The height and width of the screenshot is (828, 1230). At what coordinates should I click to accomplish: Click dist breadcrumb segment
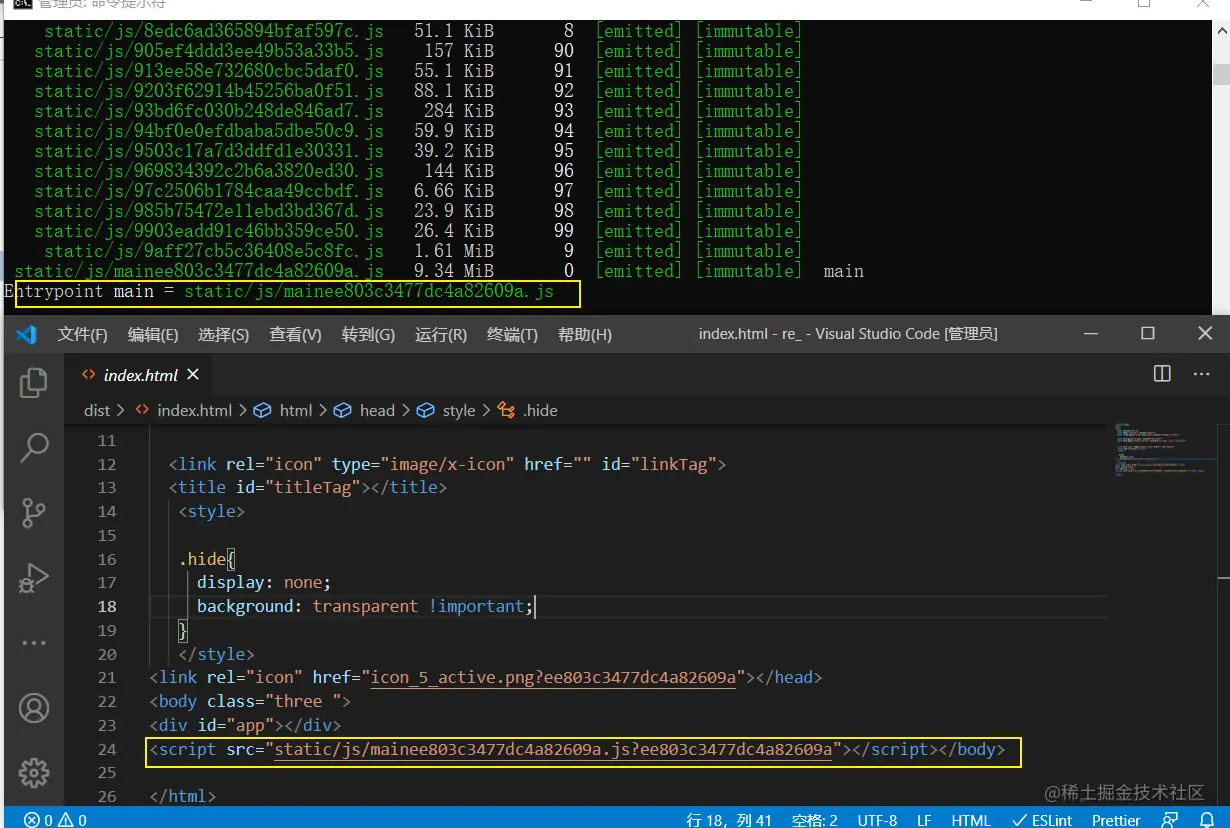96,410
